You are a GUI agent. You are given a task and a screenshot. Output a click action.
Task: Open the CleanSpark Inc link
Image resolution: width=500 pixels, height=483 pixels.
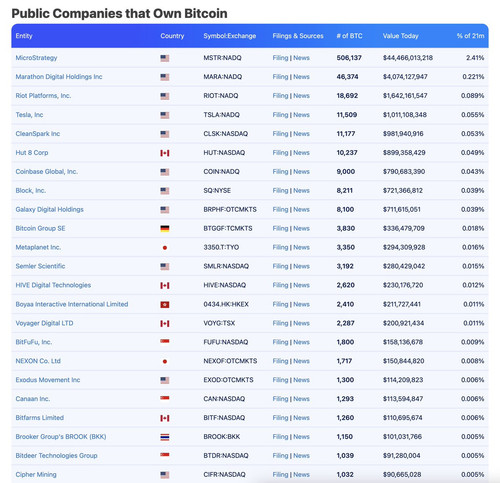pos(38,134)
